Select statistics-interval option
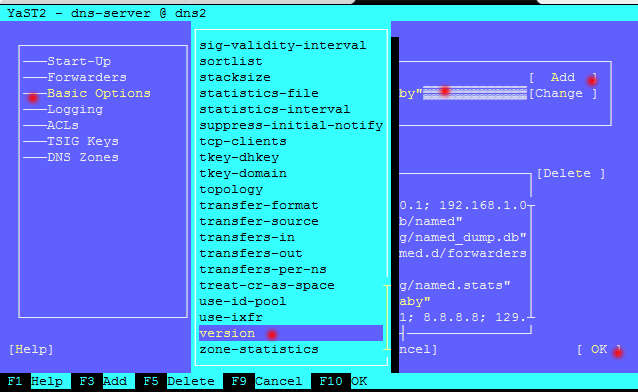The image size is (638, 392). [x=291, y=109]
